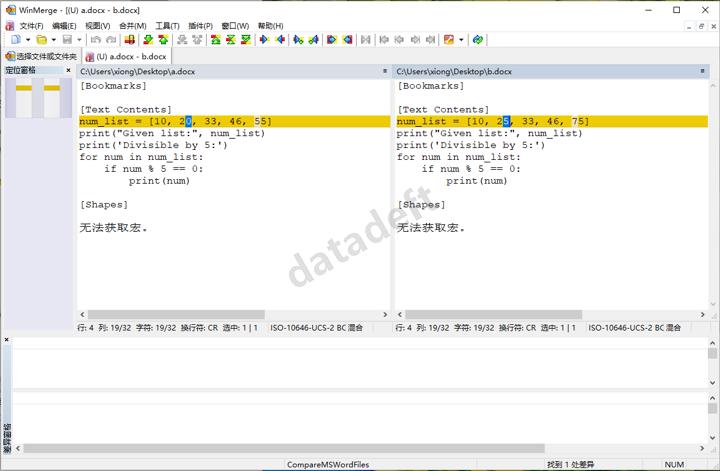Viewport: 720px width, 471px height.
Task: Click Copy Right and Advance icon
Action: coord(298,40)
